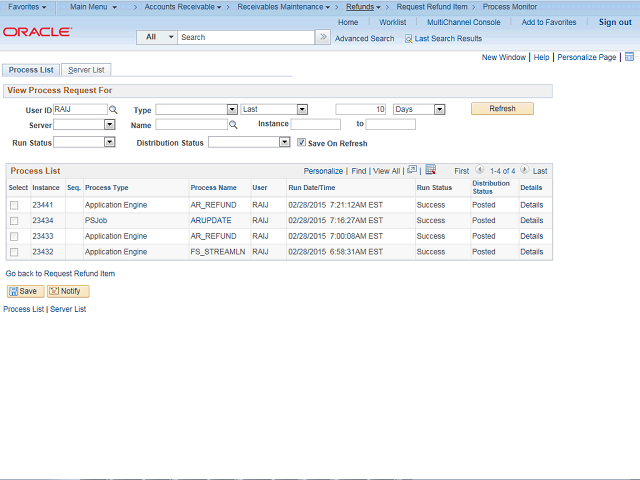Open the Process List grid popup icon
This screenshot has height=480, width=640.
tap(411, 170)
